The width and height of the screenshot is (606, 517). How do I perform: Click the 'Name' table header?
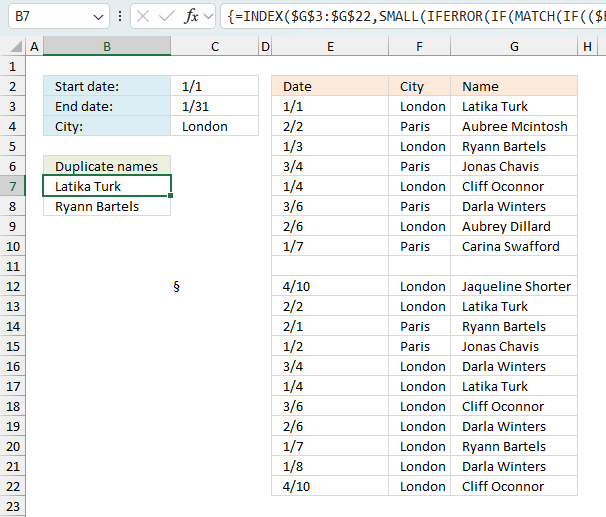point(514,86)
